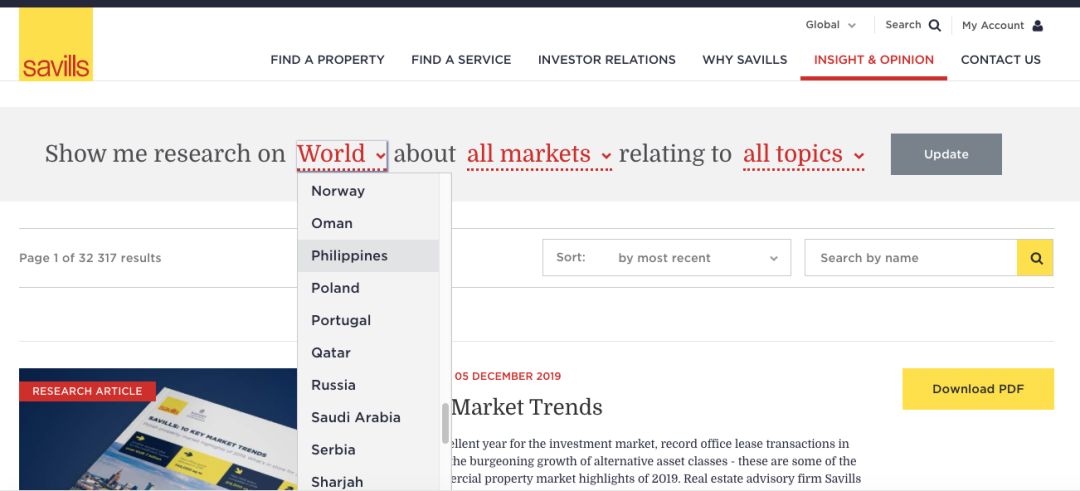Select Philippines from the country list
The height and width of the screenshot is (491, 1080).
(x=349, y=256)
